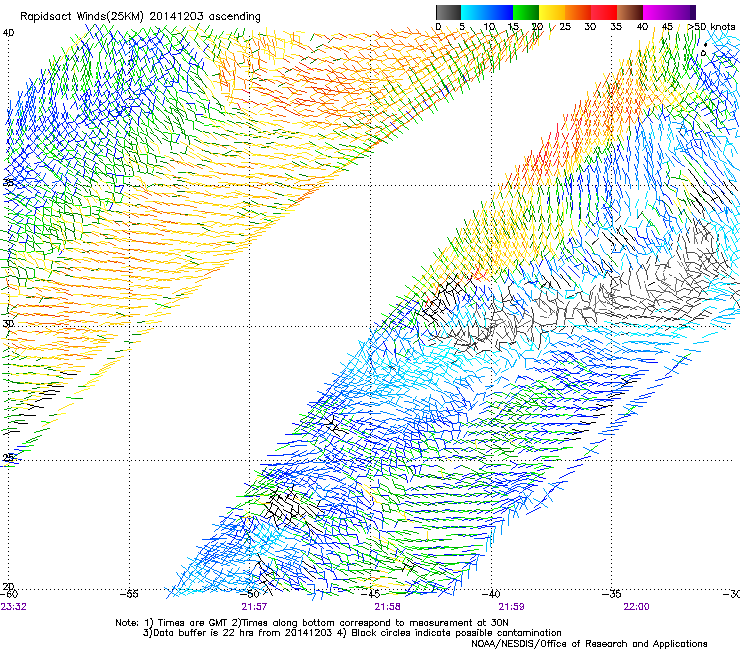Click the legend tick label '10'
Image resolution: width=740 pixels, height=650 pixels.
point(489,27)
